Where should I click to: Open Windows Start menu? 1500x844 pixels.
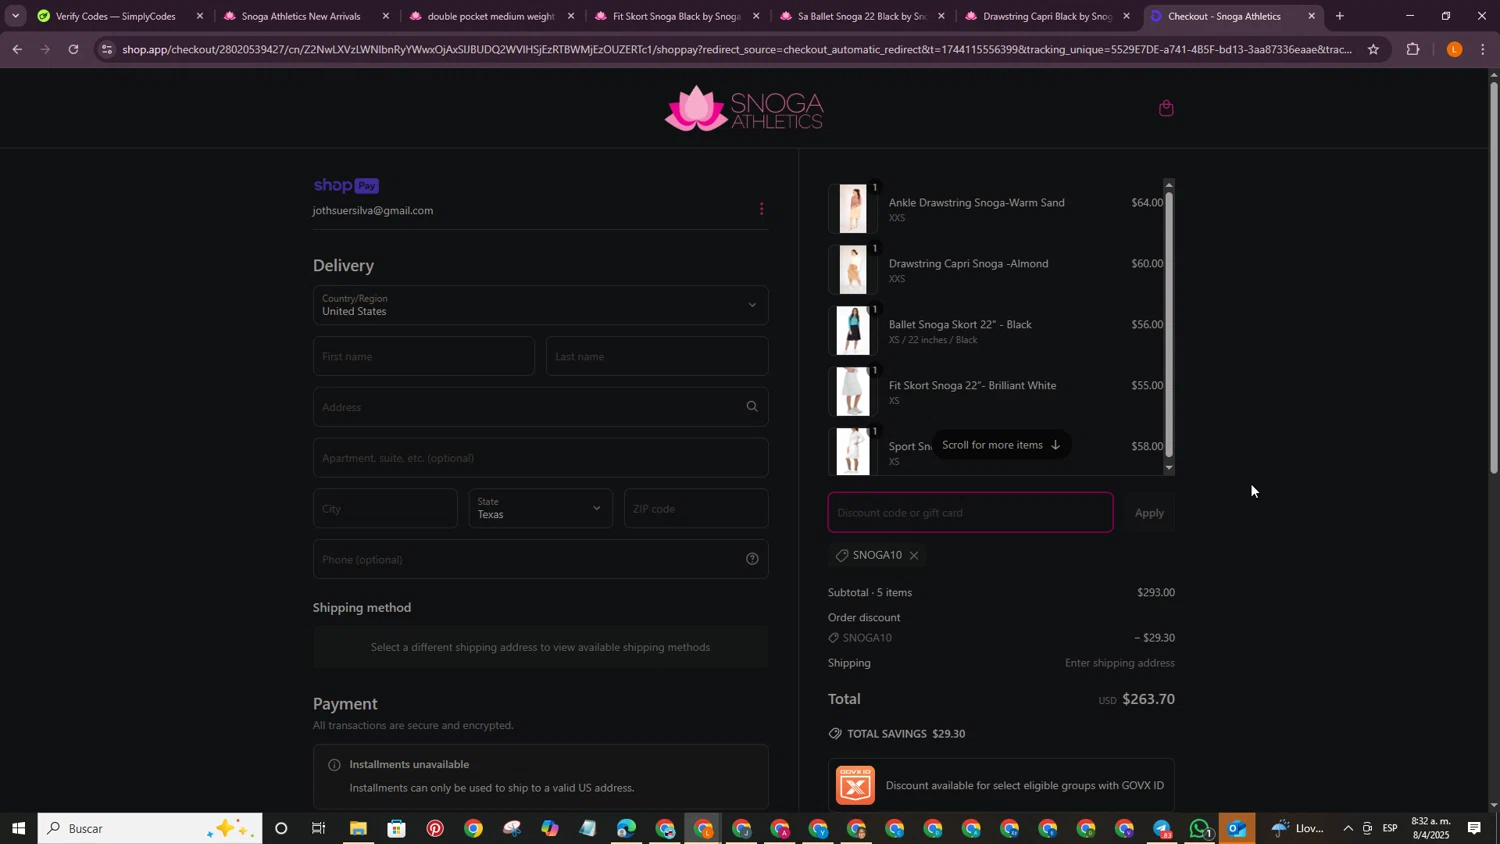[x=18, y=829]
